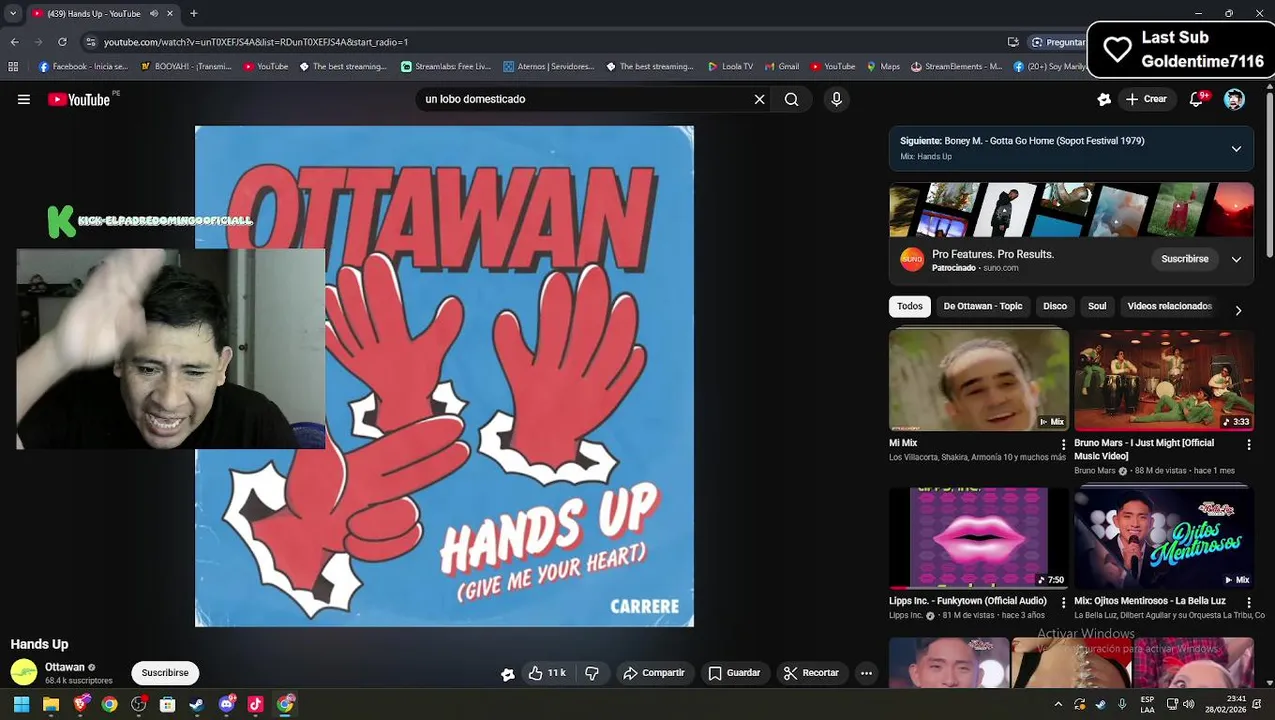
Task: Open options for Funkytown video
Action: tap(1063, 603)
